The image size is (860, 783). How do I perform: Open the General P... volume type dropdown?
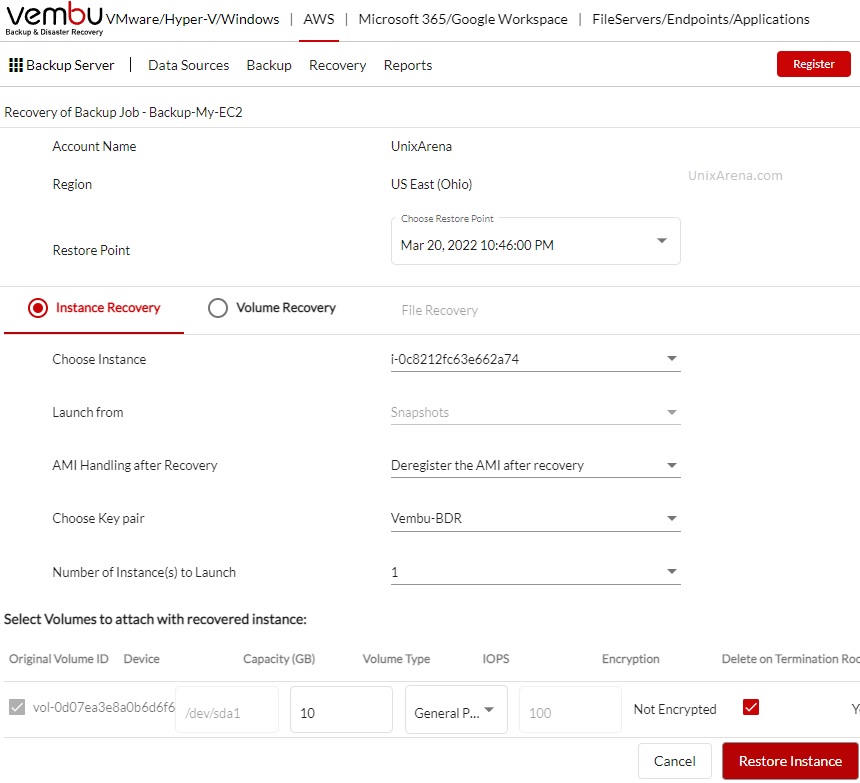click(456, 710)
